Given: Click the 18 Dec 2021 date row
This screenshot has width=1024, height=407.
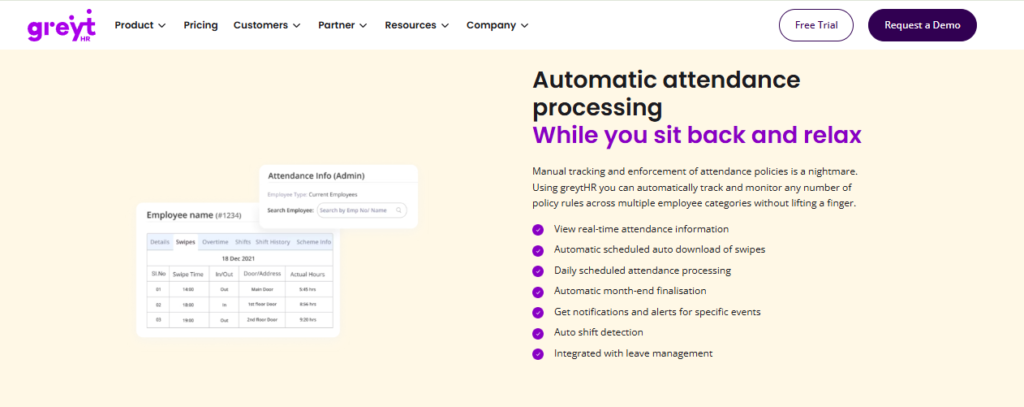Looking at the screenshot, I should click(240, 259).
